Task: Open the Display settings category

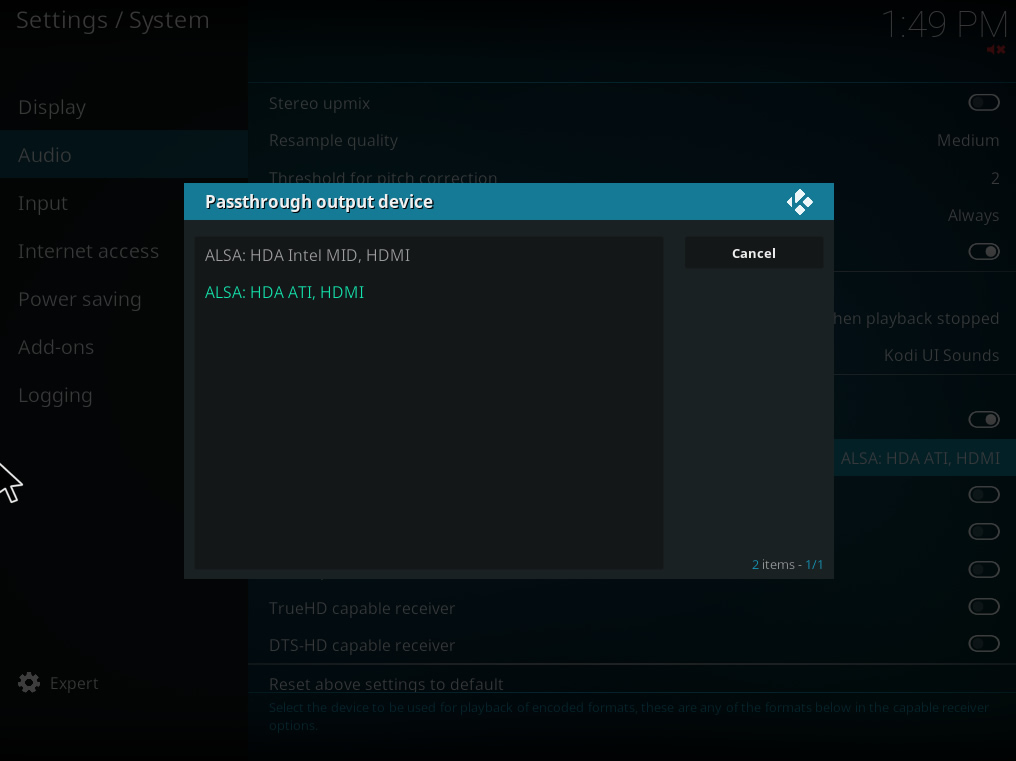Action: pyautogui.click(x=52, y=107)
